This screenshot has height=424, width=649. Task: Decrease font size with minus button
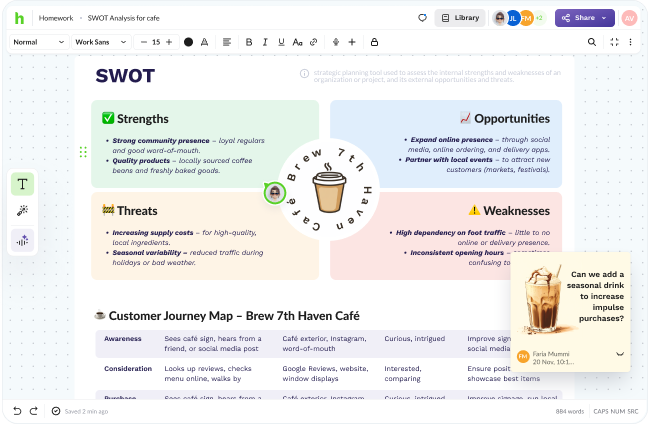[144, 42]
